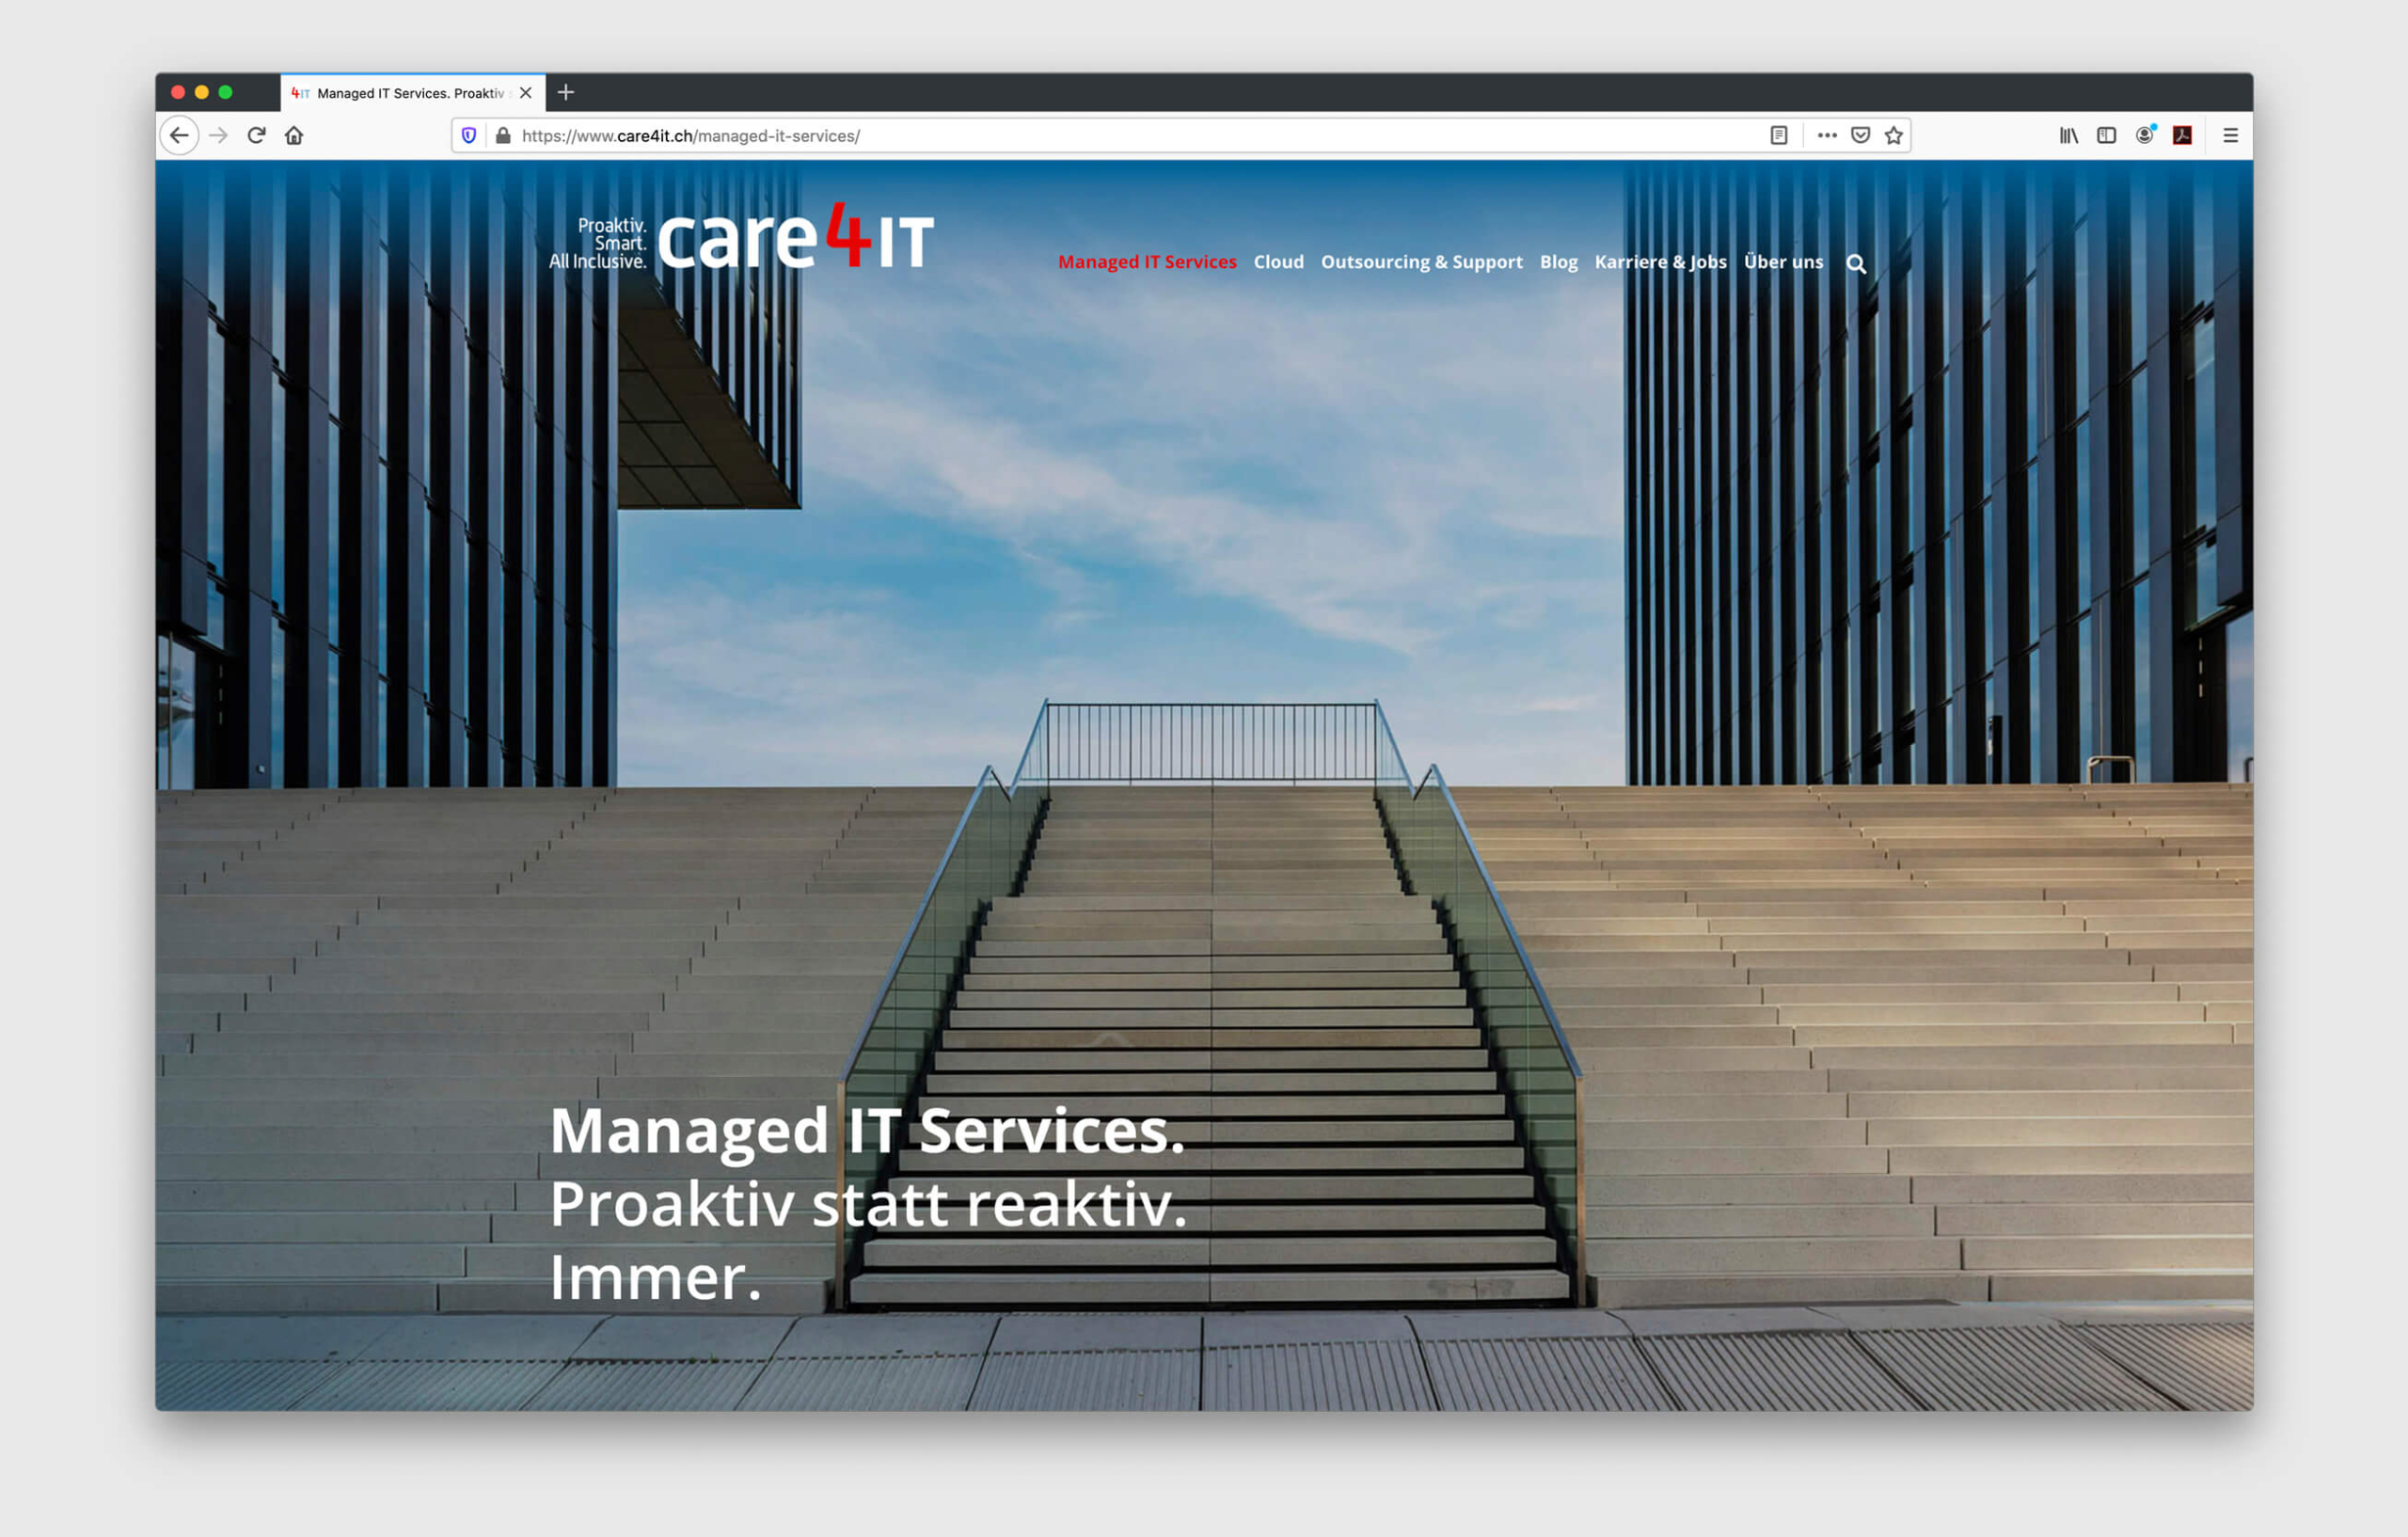Viewport: 2408px width, 1537px height.
Task: Click the browser back navigation arrow
Action: tap(179, 135)
